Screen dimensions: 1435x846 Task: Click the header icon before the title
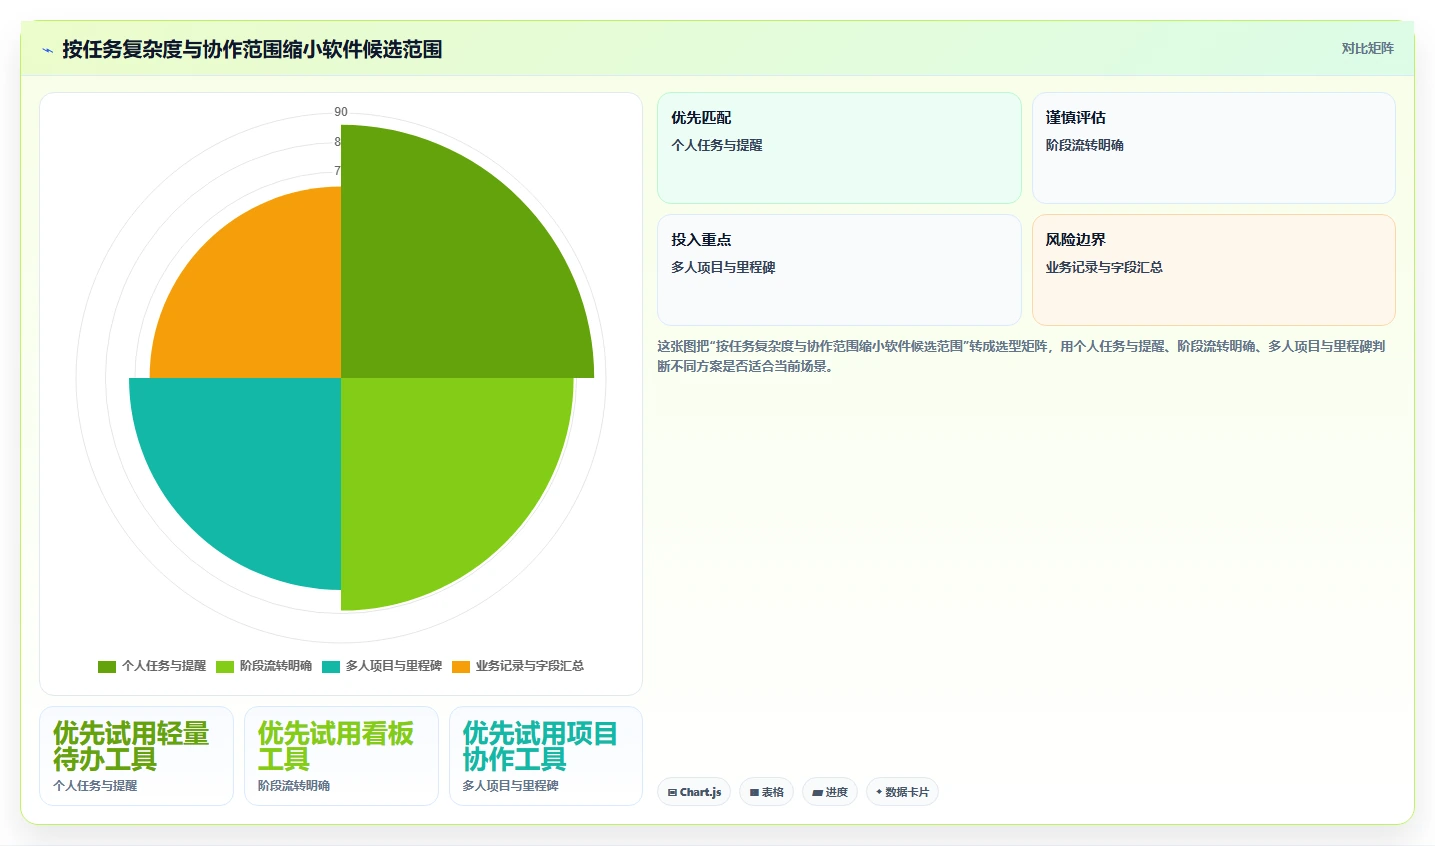pyautogui.click(x=47, y=50)
